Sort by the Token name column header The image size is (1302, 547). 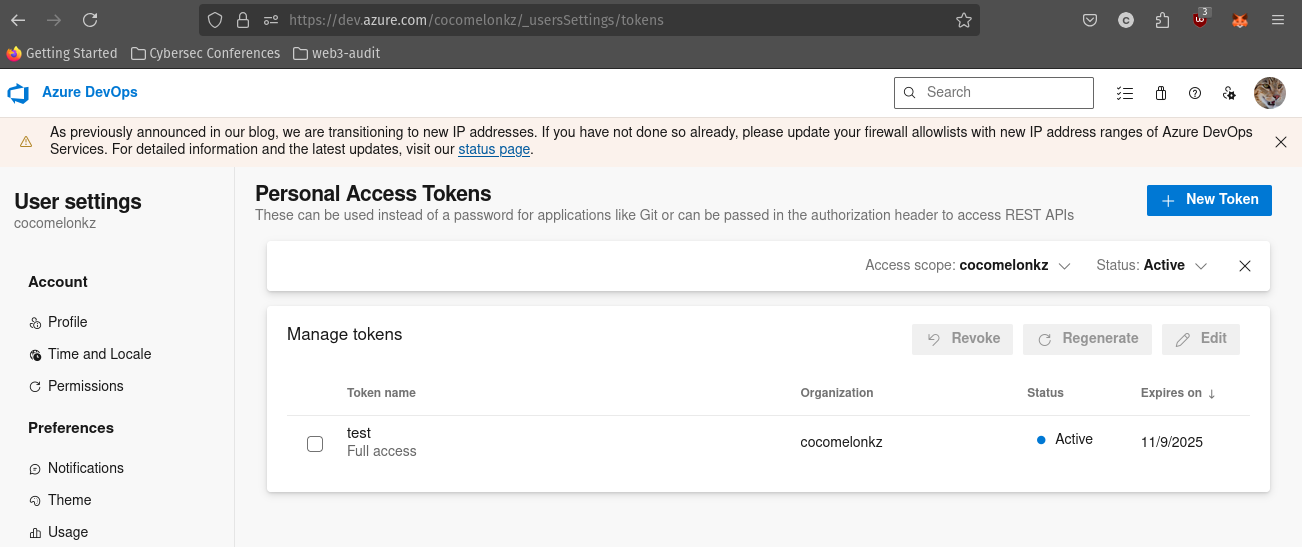(x=381, y=393)
